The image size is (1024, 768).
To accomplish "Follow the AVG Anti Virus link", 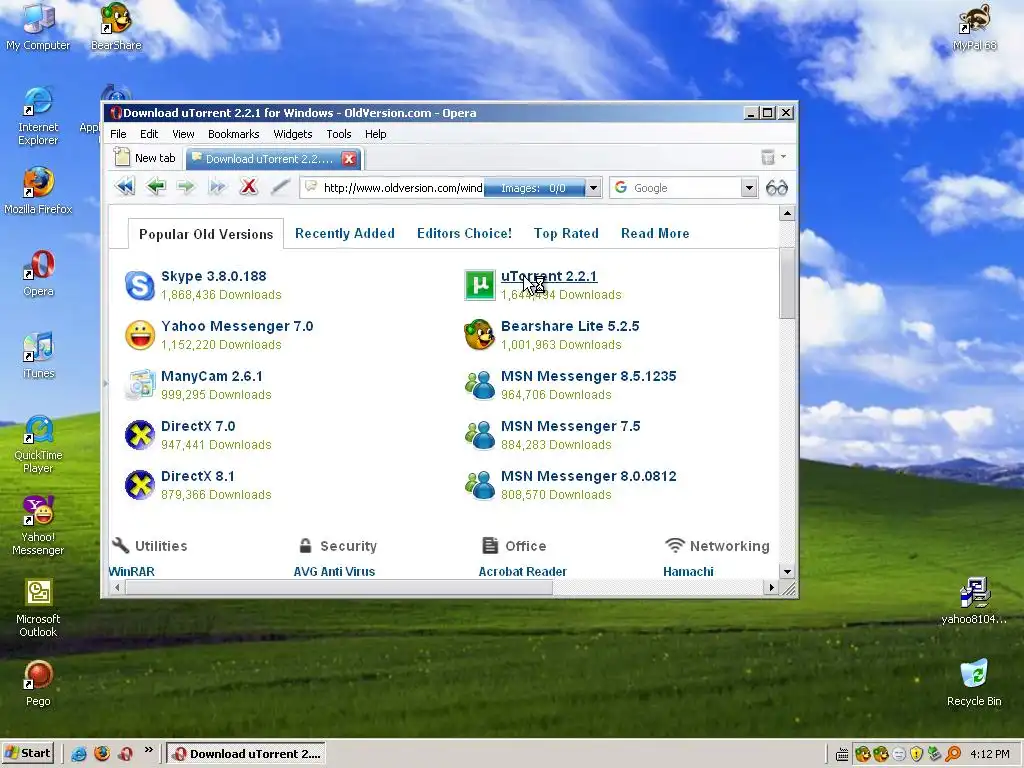I will click(x=334, y=571).
